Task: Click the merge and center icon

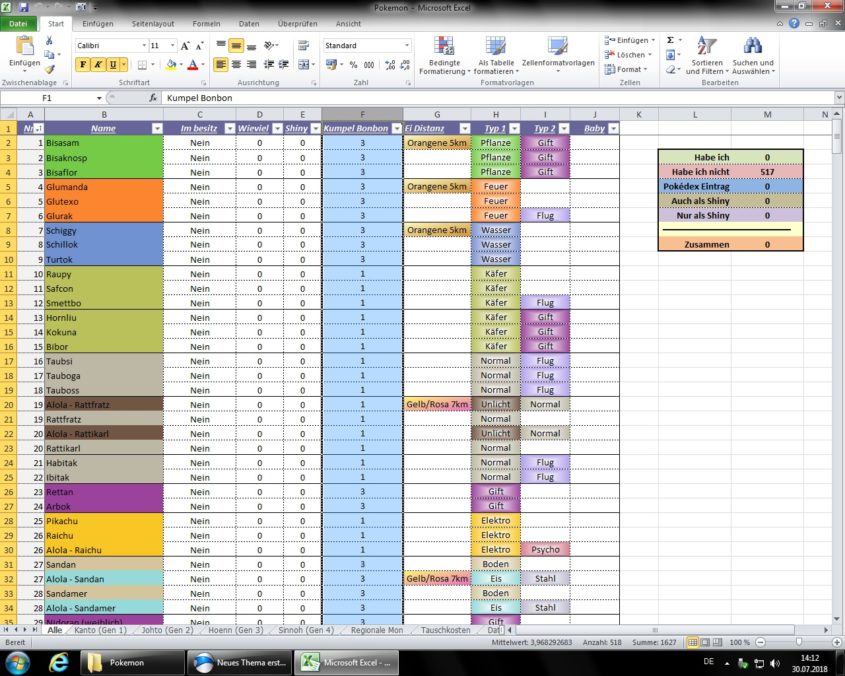Action: pos(304,65)
